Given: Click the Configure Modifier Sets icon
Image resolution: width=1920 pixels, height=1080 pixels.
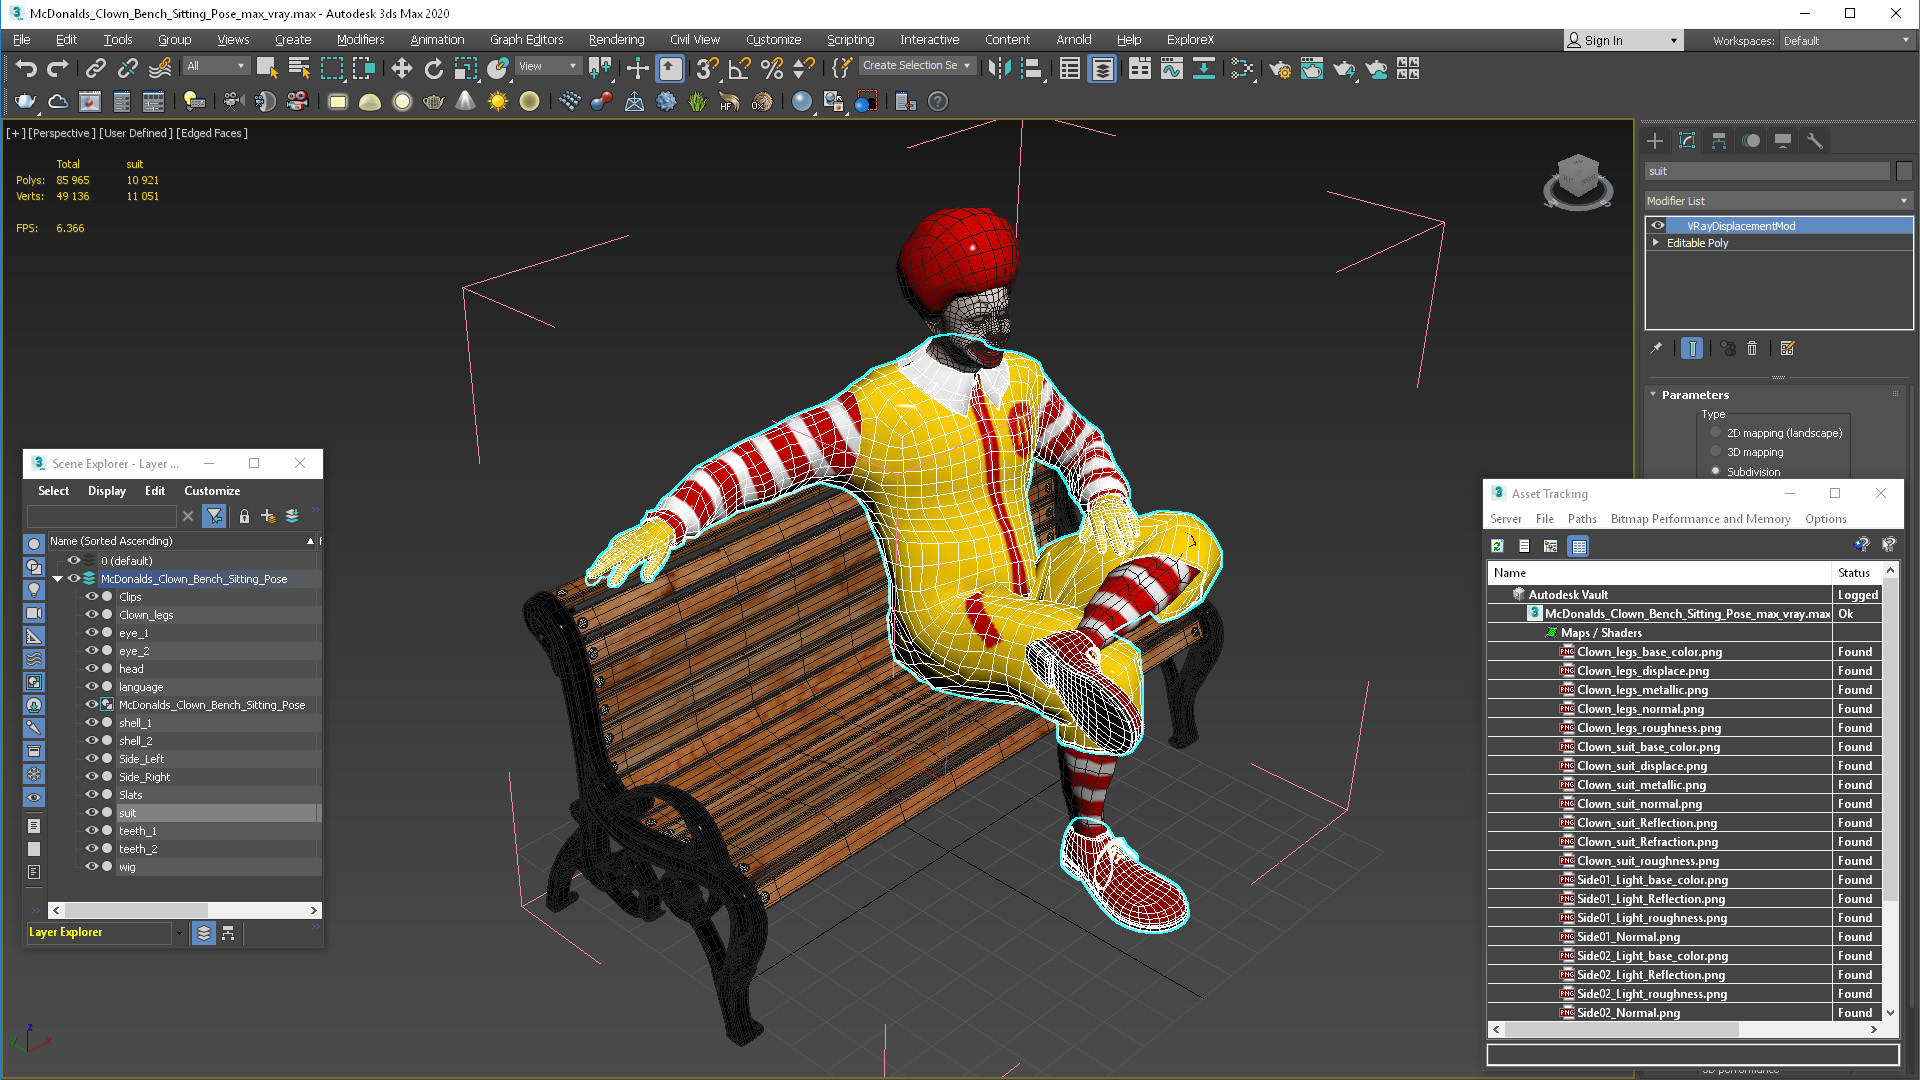Looking at the screenshot, I should [1788, 348].
